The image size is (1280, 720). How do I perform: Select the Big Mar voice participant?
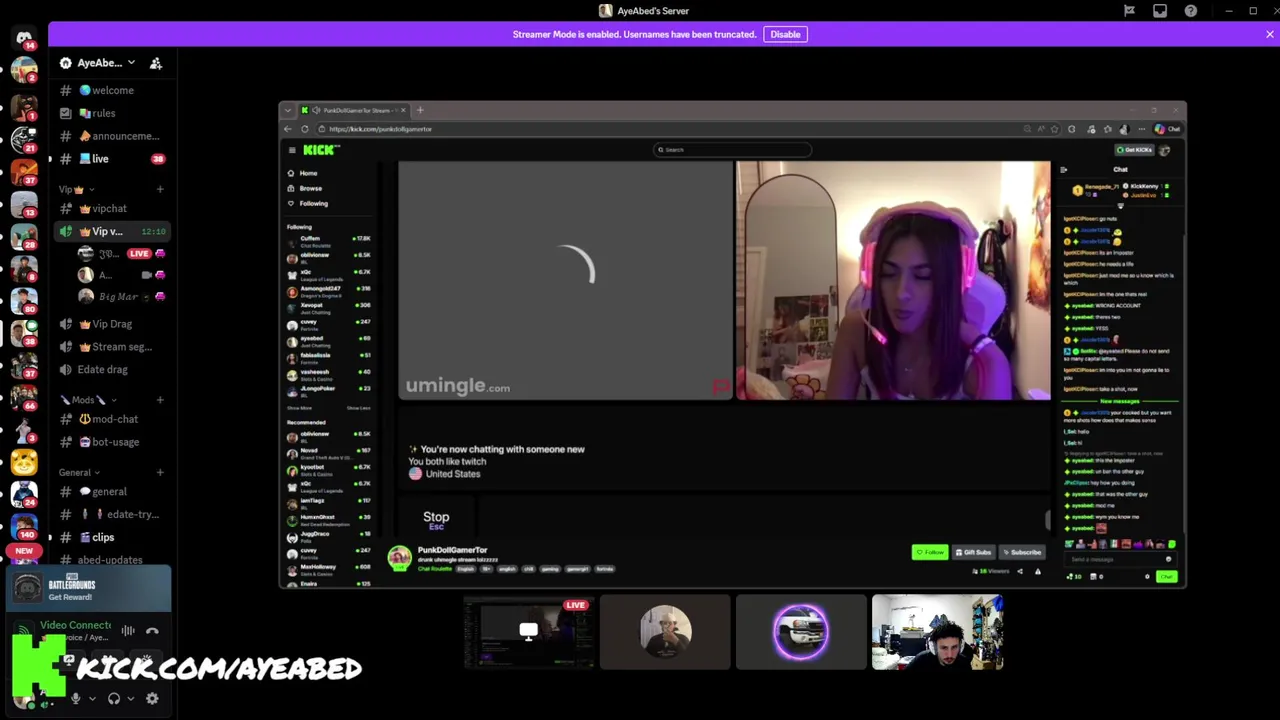pos(120,296)
